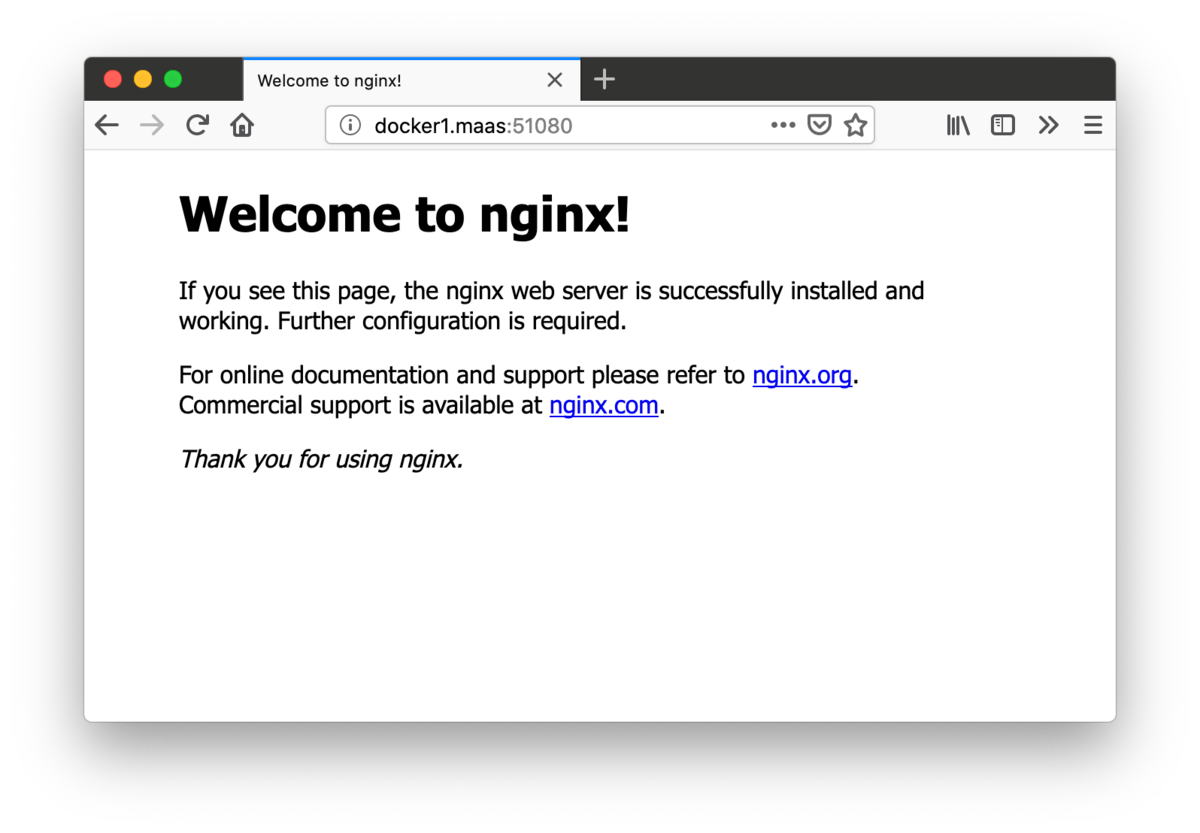Close the Welcome to nginx! tab
This screenshot has height=833, width=1200.
[x=555, y=80]
